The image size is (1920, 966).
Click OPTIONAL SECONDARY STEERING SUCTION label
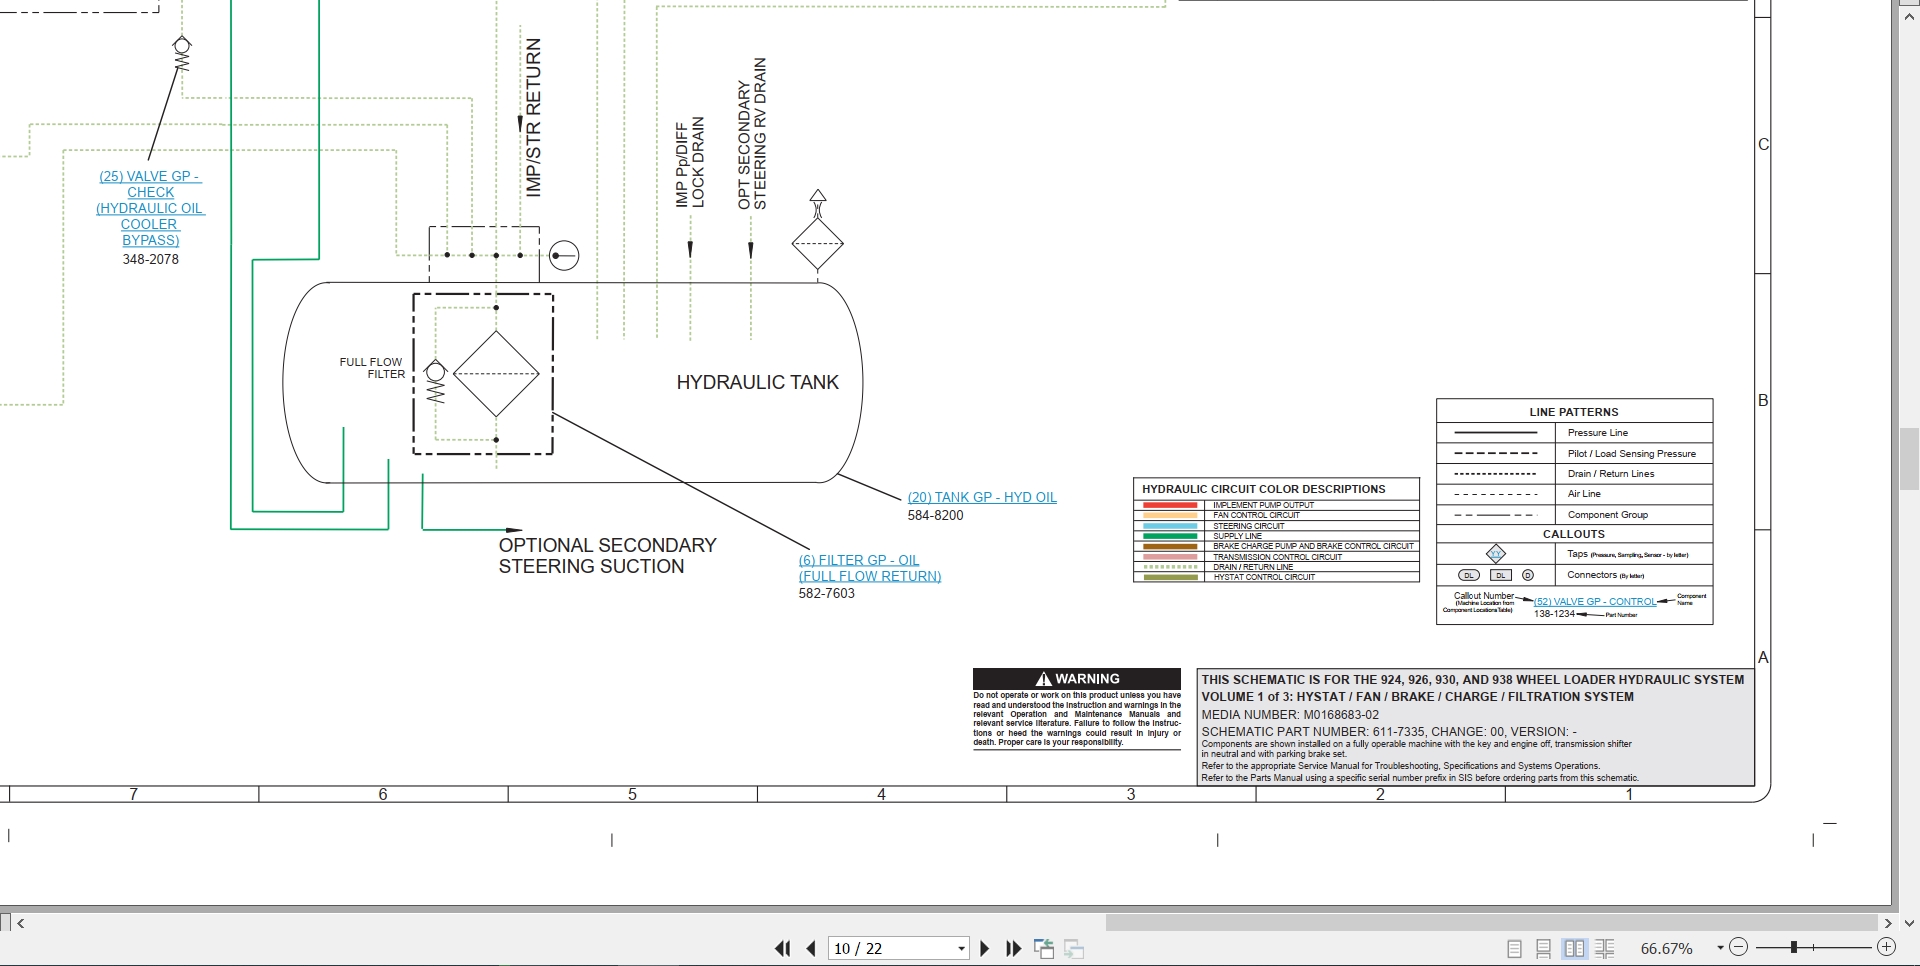pyautogui.click(x=607, y=556)
